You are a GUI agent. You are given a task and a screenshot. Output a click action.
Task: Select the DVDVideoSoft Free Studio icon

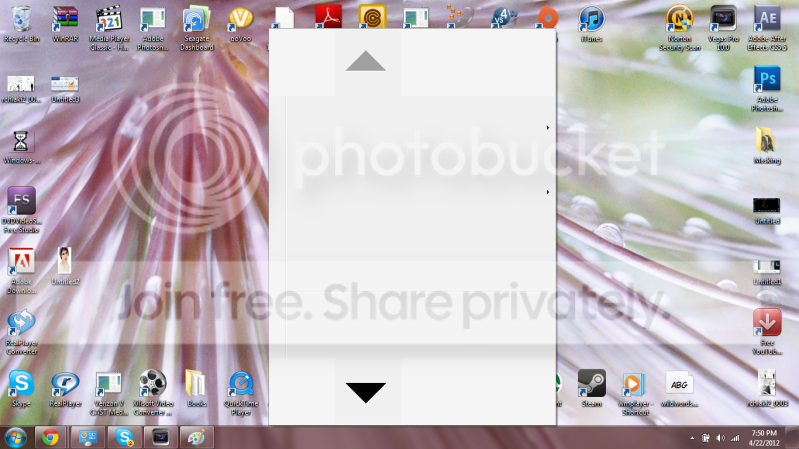[x=21, y=210]
